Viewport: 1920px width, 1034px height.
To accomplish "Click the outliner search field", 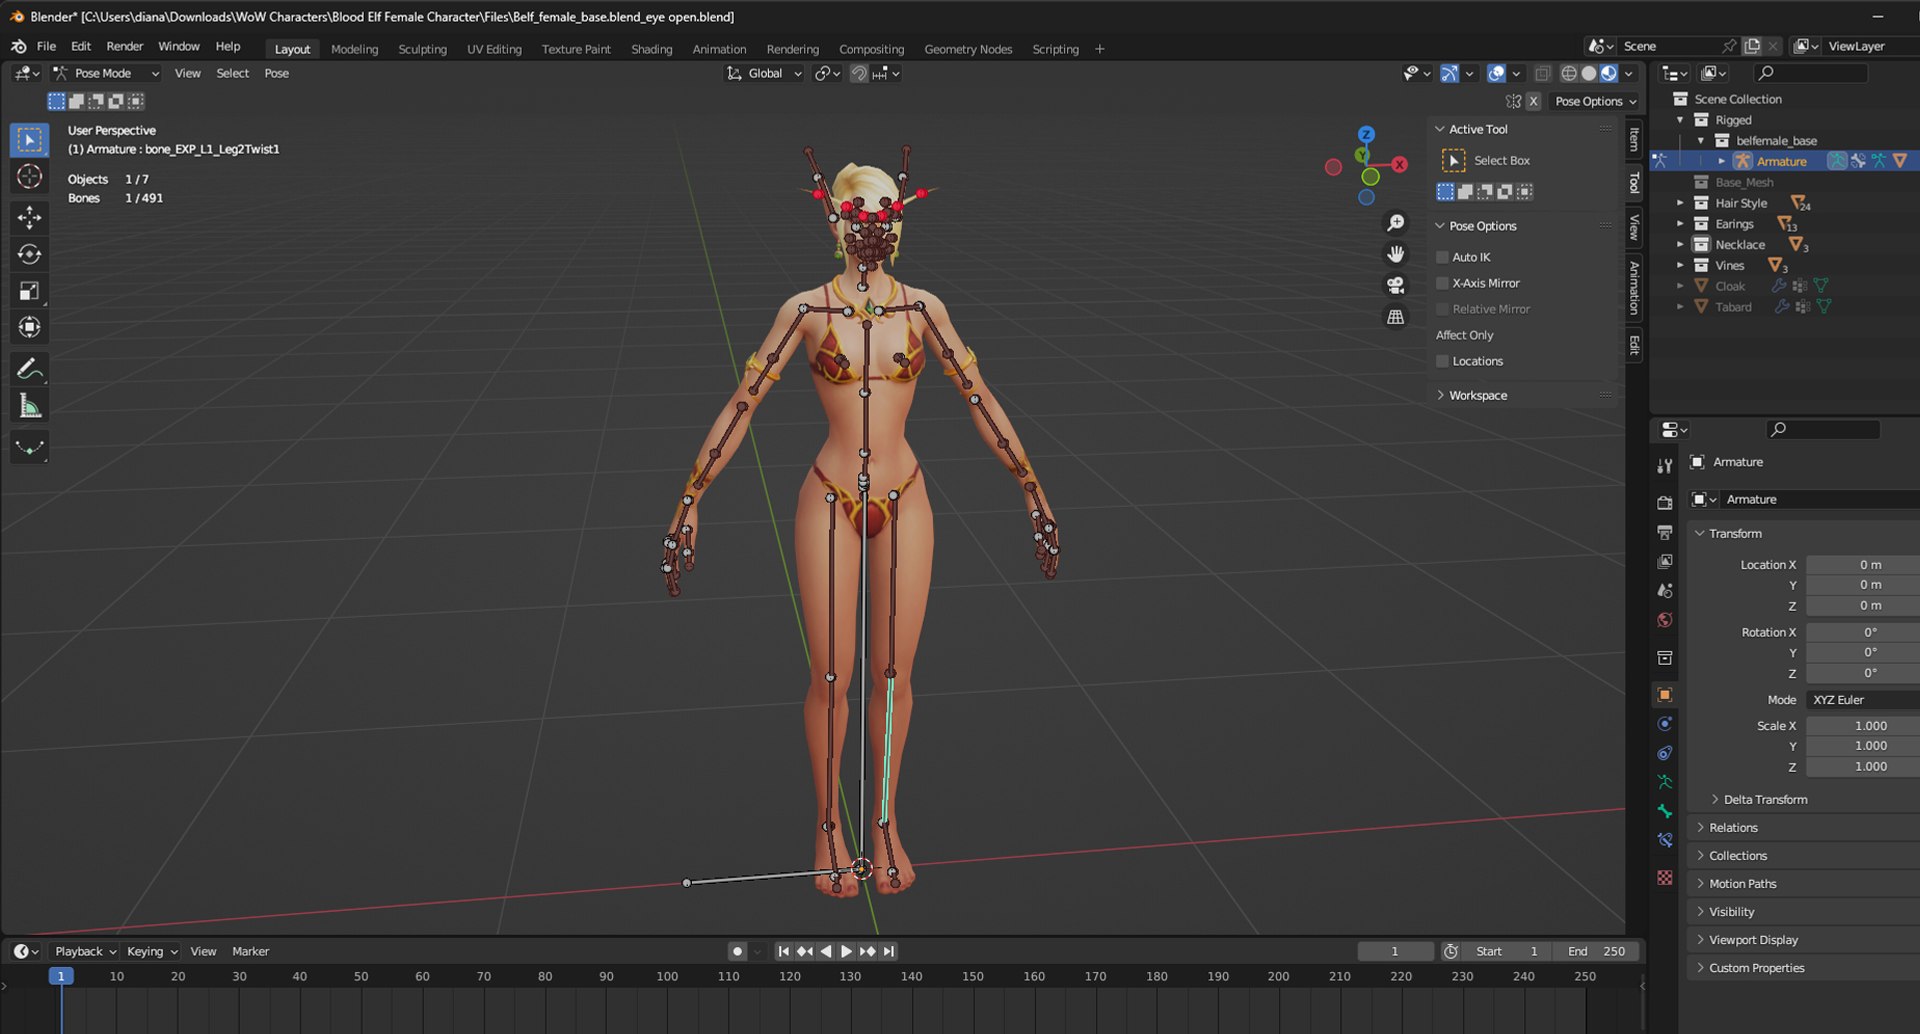I will click(1811, 73).
